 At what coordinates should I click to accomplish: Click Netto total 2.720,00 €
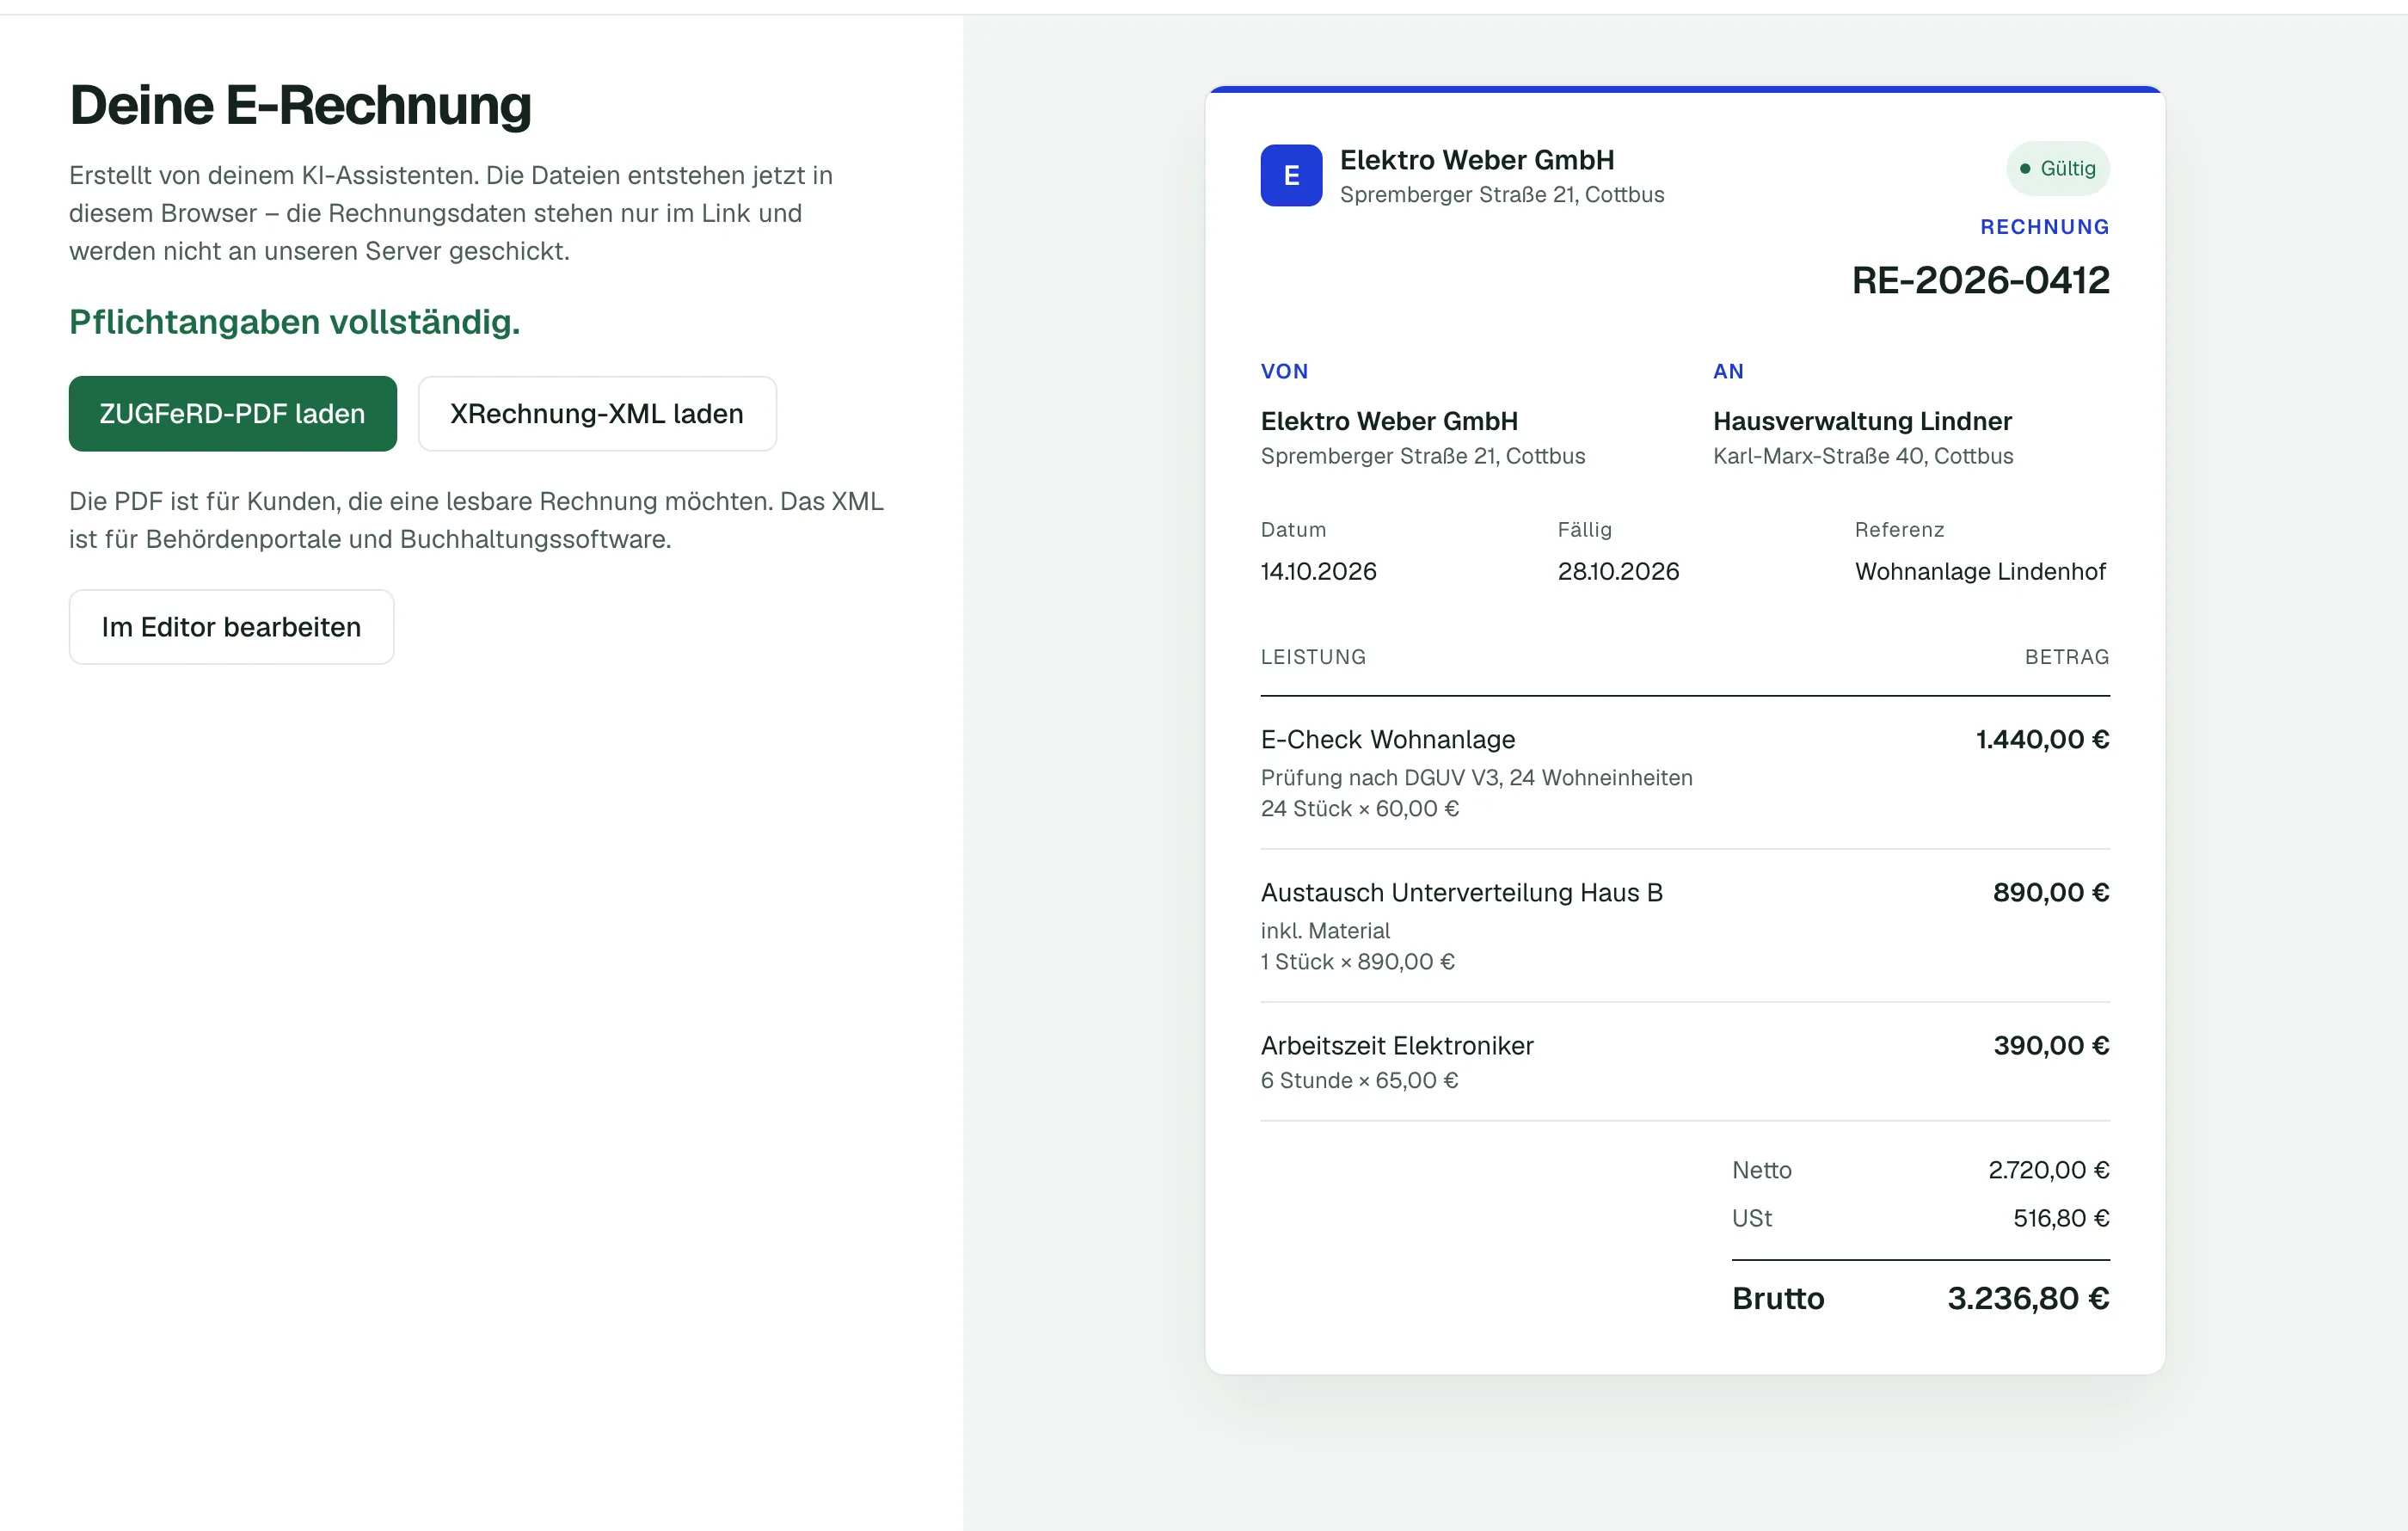[2048, 1170]
